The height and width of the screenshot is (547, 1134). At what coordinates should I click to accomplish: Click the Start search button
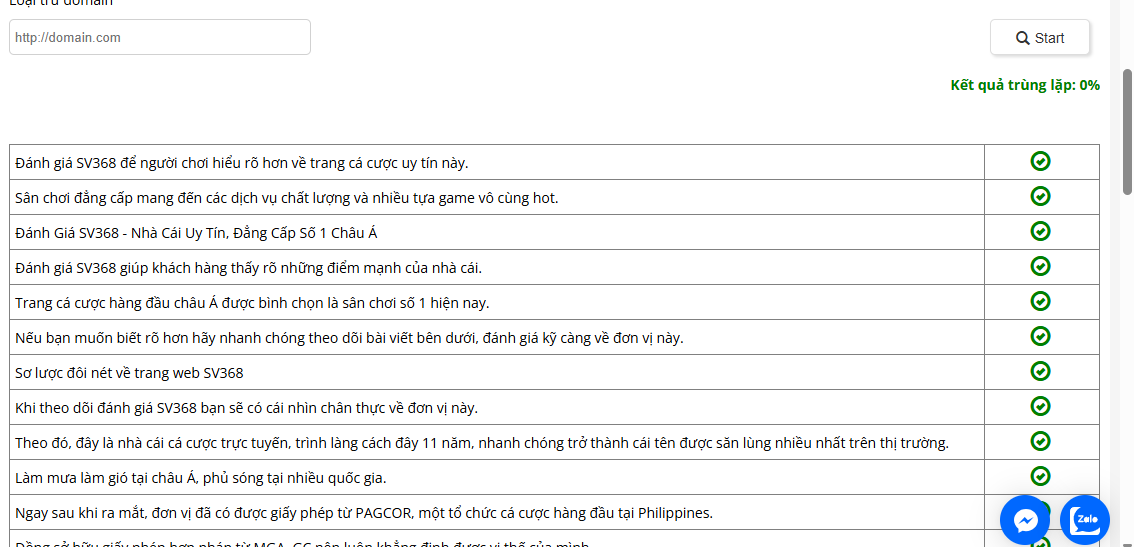coord(1039,38)
